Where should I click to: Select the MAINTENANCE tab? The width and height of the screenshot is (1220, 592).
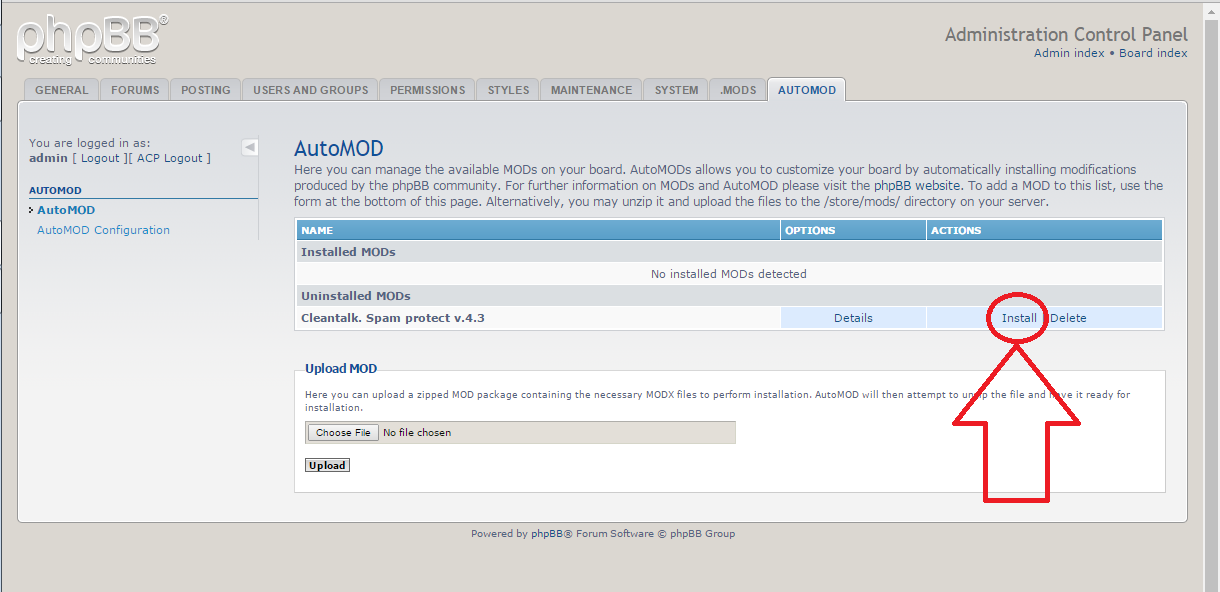(590, 89)
